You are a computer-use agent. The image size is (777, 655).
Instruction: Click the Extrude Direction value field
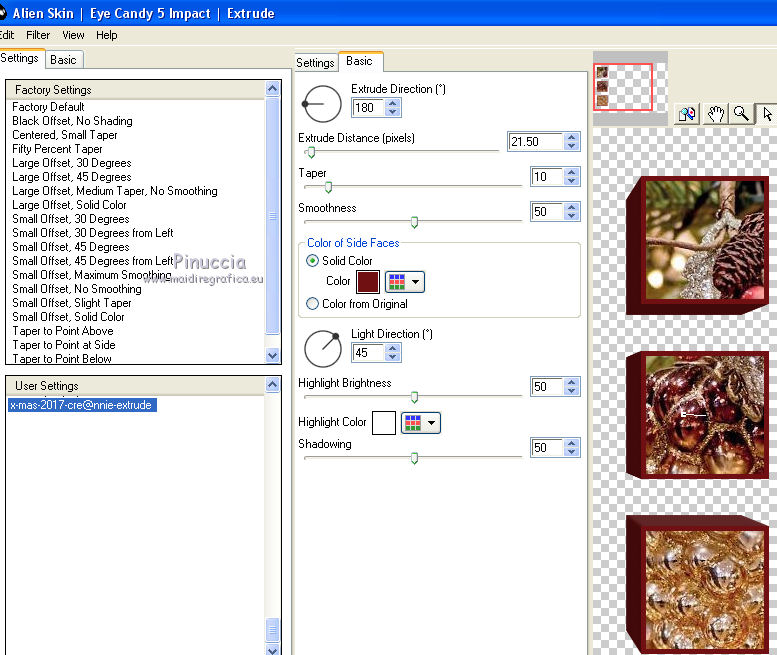click(368, 108)
